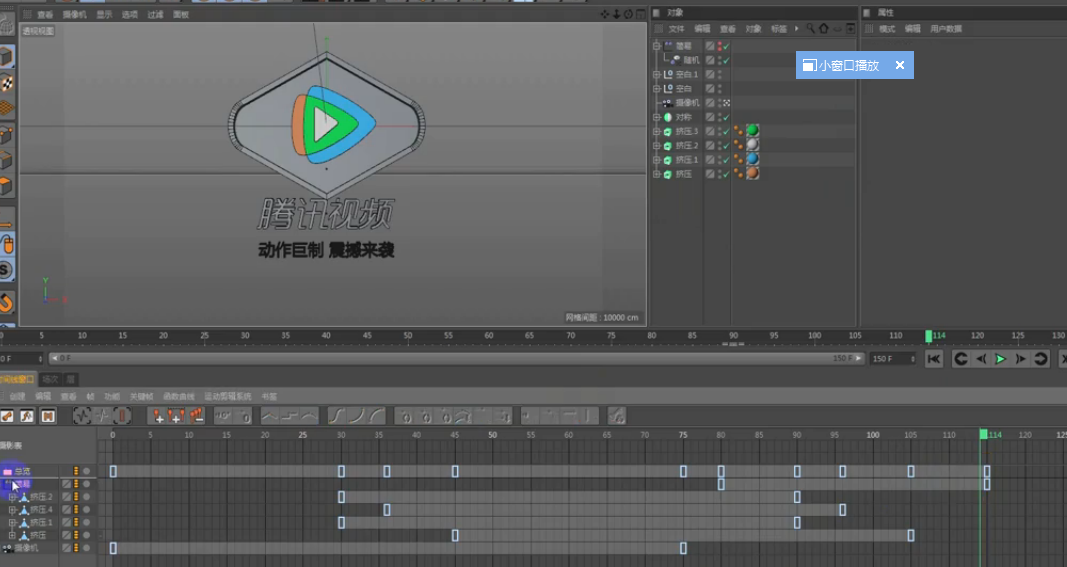Expand the 空白.1 object in object manager
Screen dimensions: 1067x567
pyautogui.click(x=657, y=74)
